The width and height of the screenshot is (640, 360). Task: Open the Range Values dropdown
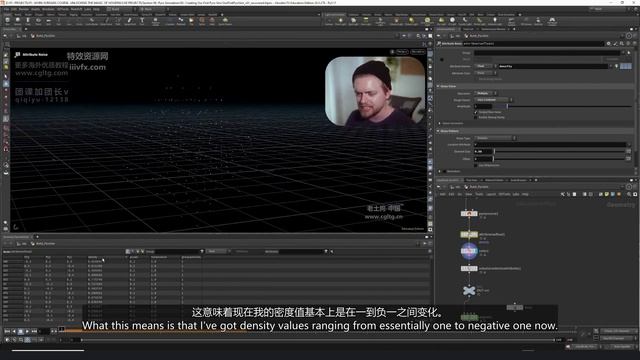(493, 100)
